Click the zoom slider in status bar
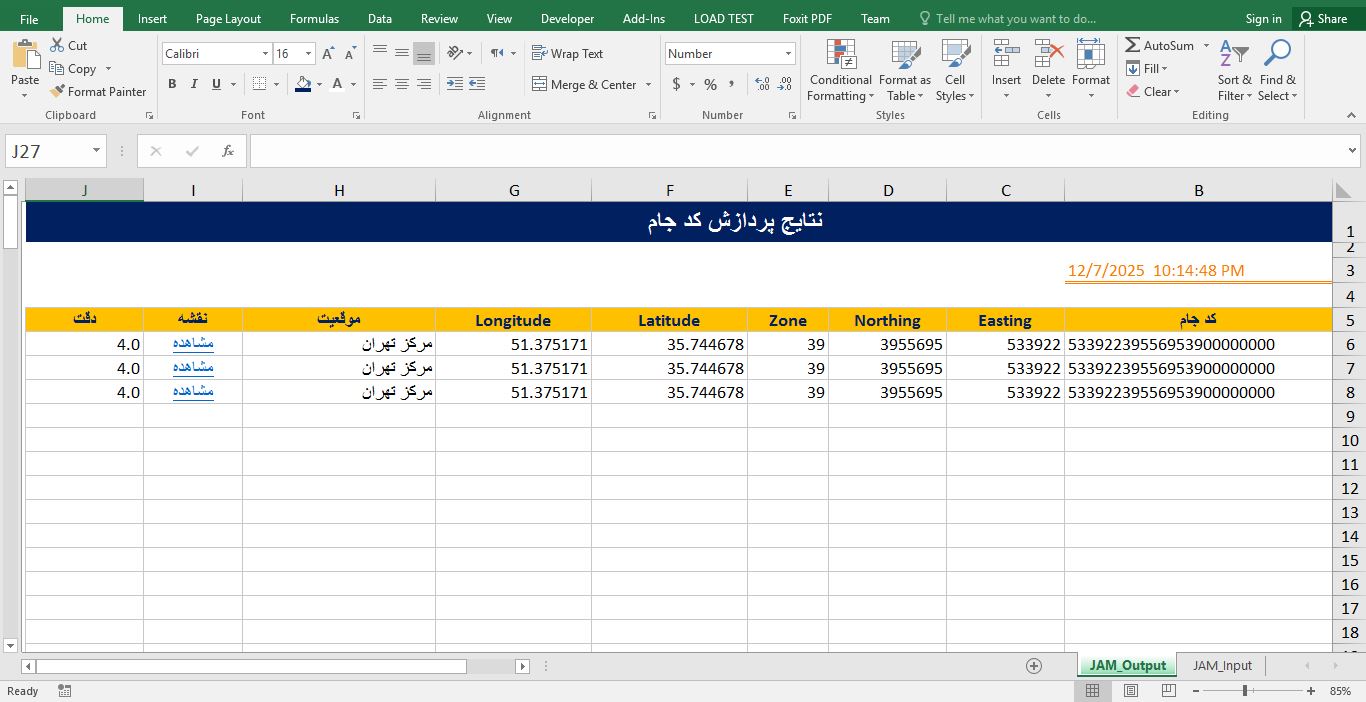Viewport: 1366px width, 702px height. coord(1245,691)
